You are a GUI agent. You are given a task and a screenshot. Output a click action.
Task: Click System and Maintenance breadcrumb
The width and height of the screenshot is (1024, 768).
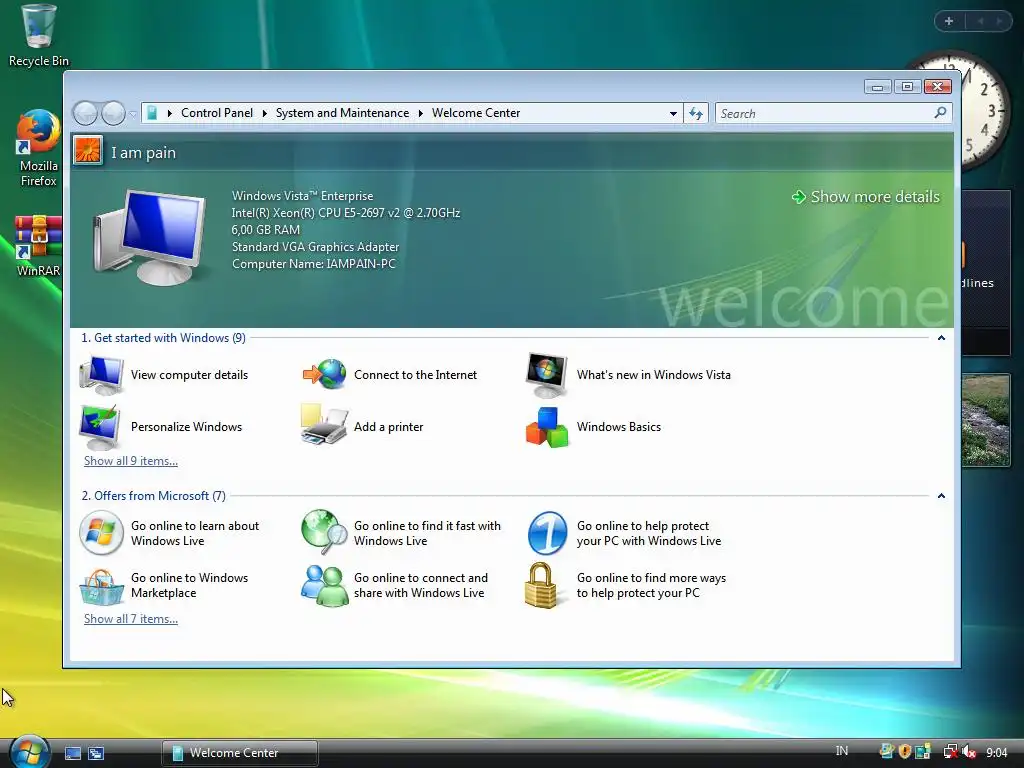point(342,113)
